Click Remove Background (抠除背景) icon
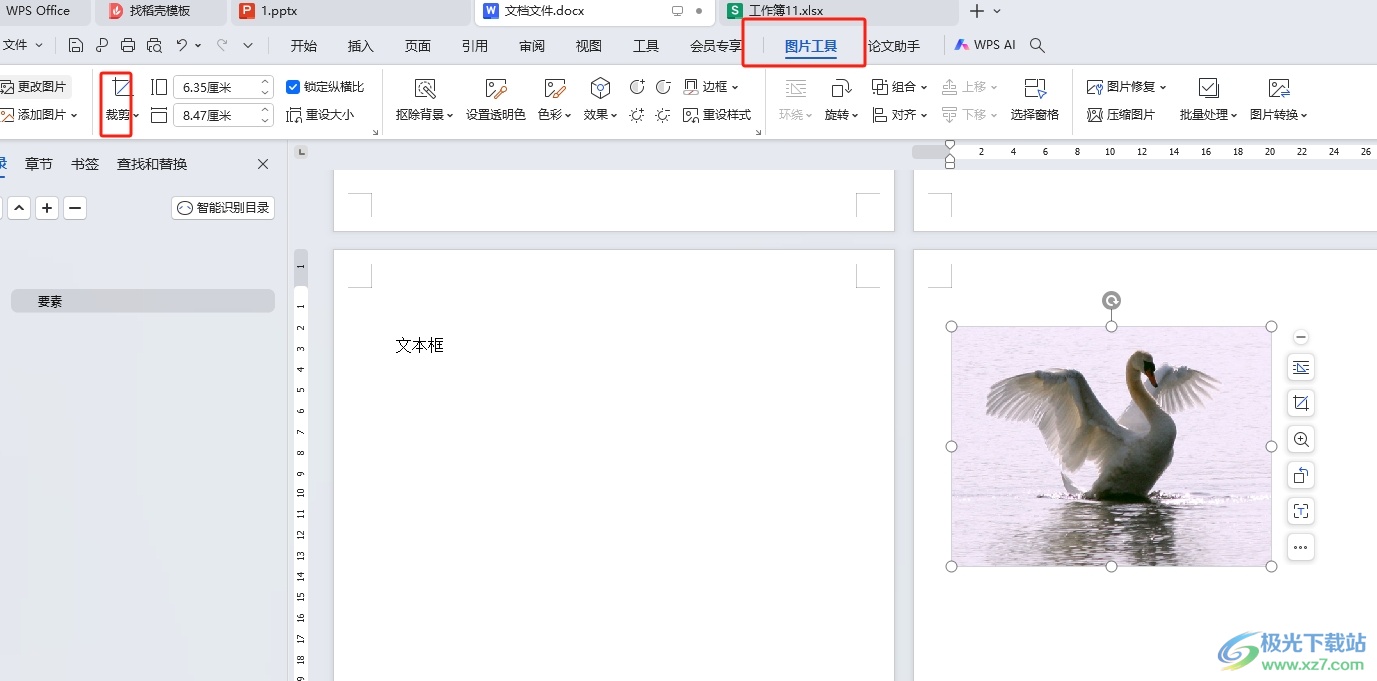The height and width of the screenshot is (681, 1377). [425, 88]
